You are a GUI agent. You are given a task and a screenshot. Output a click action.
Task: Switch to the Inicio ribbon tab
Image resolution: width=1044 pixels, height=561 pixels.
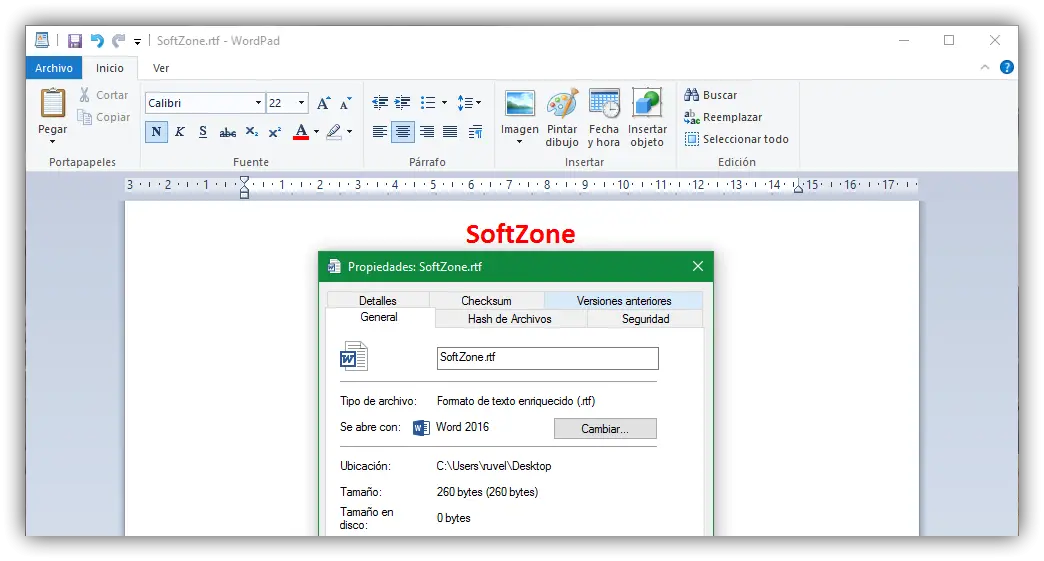point(109,68)
